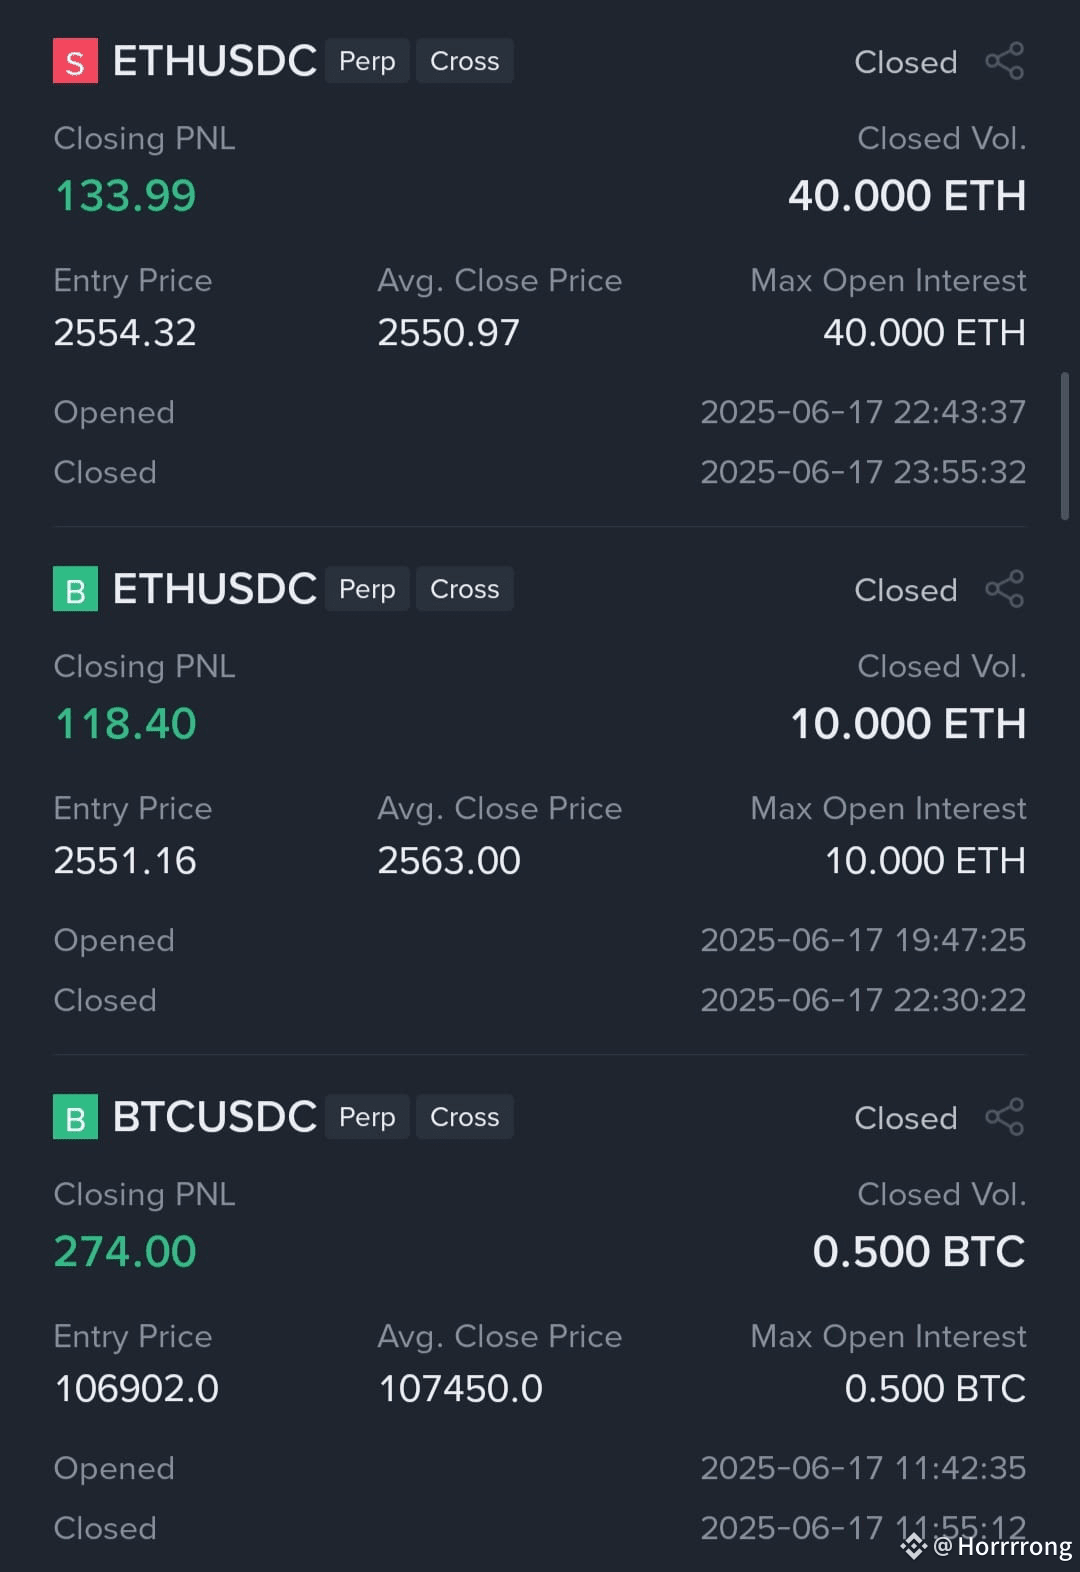
Task: Select Cross tag on ETHUSDC short trade
Action: point(464,61)
